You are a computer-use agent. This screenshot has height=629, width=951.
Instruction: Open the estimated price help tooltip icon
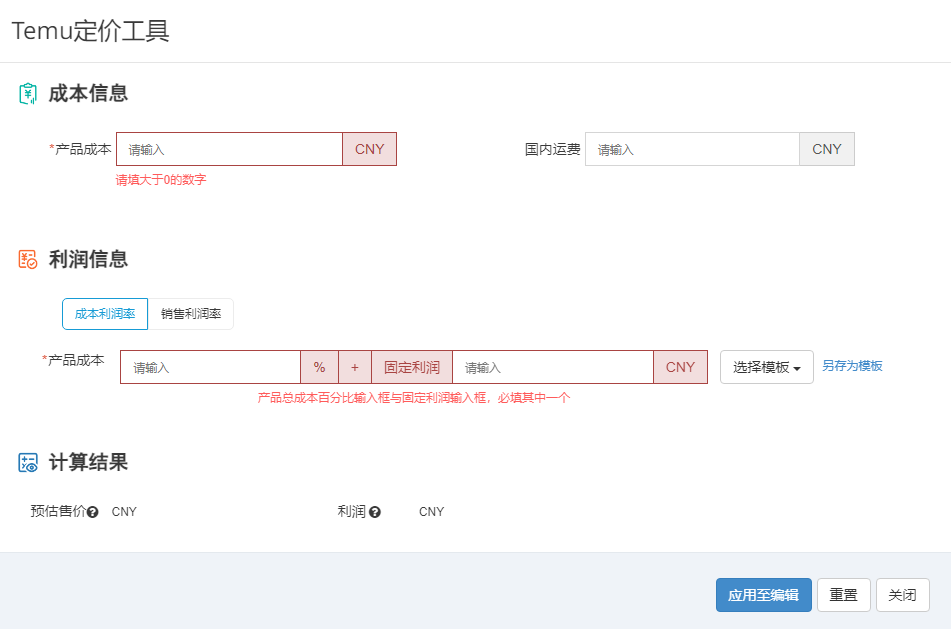pyautogui.click(x=92, y=512)
